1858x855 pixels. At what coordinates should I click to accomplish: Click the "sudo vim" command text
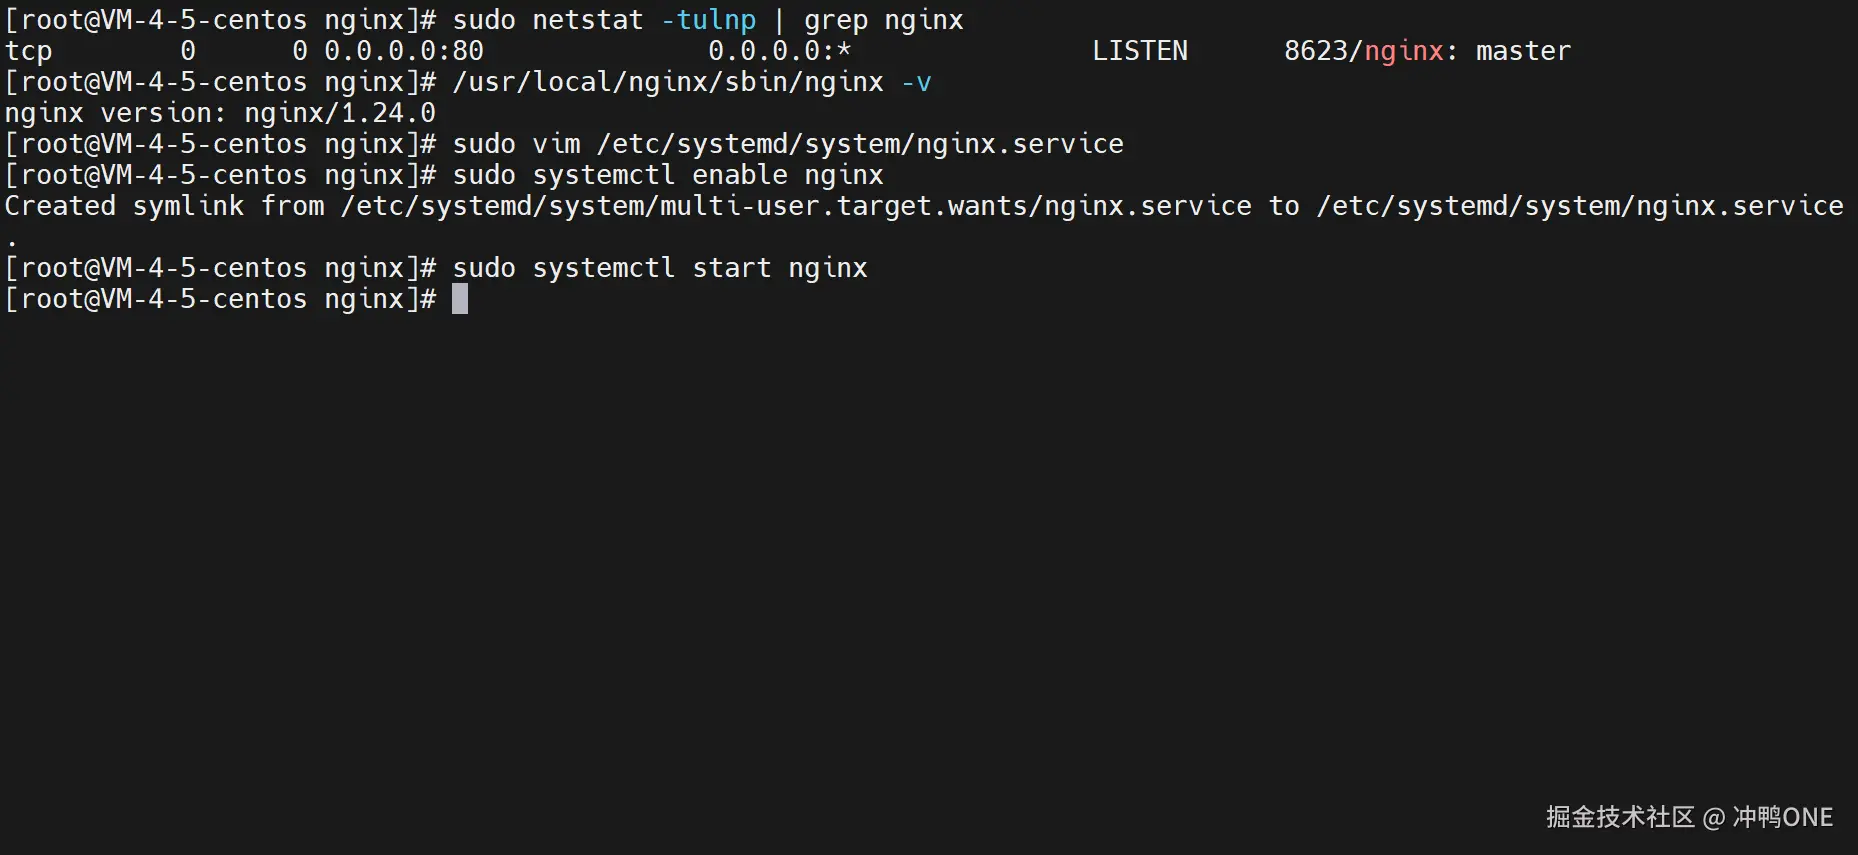click(516, 144)
